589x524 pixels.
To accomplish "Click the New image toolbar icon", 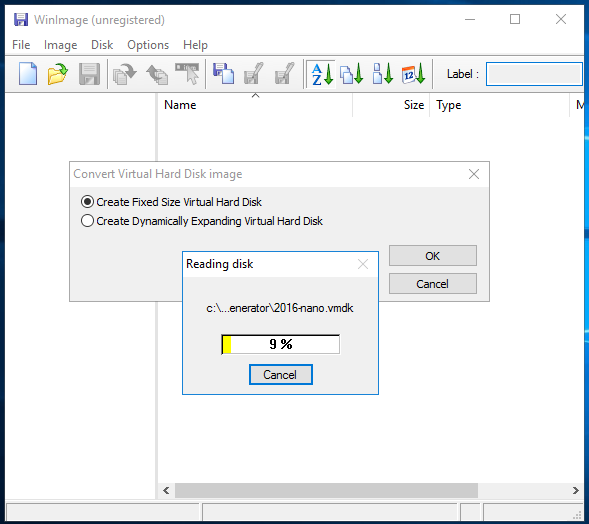I will pos(28,74).
